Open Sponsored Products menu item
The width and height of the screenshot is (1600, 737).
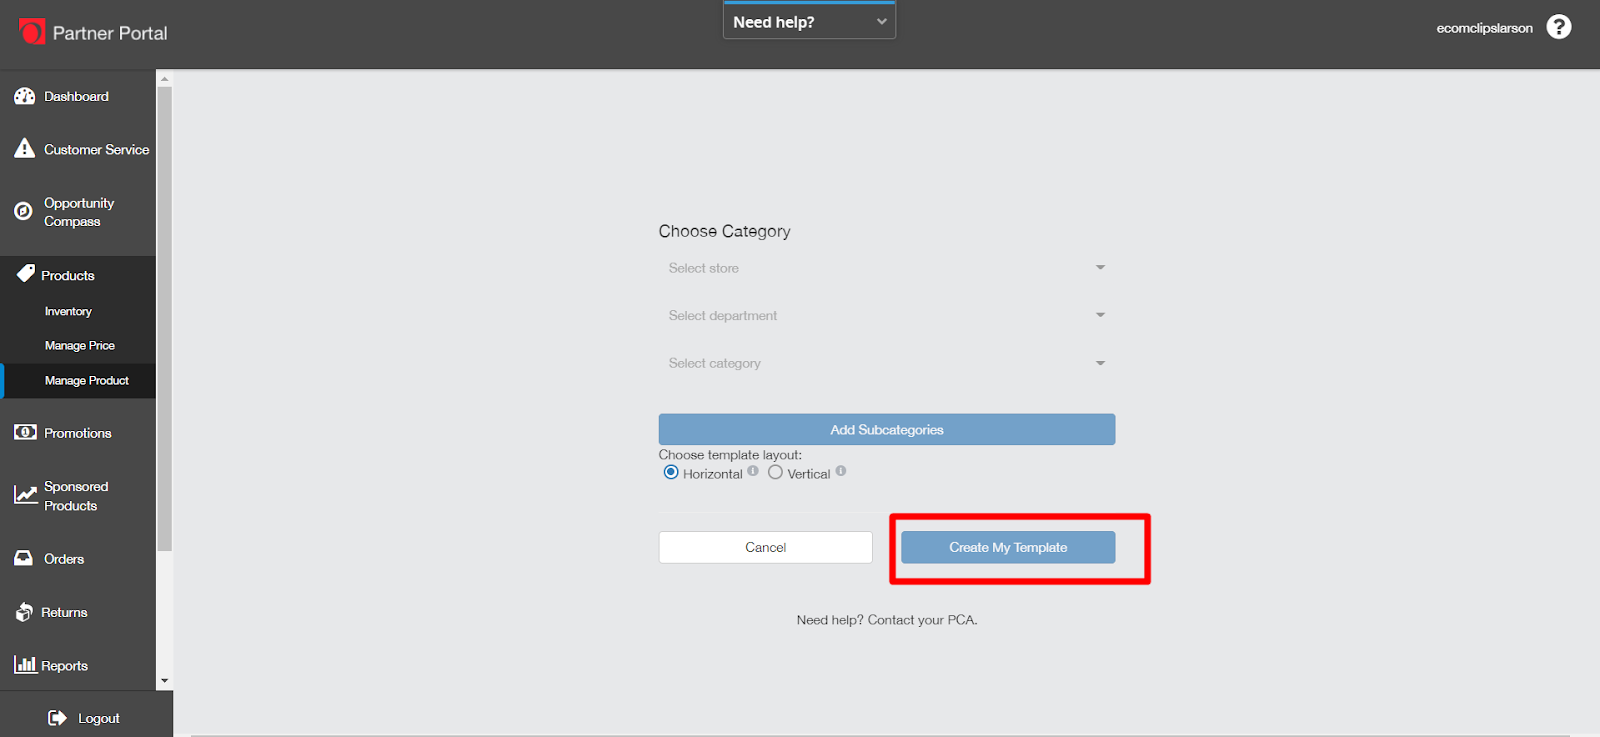click(78, 496)
